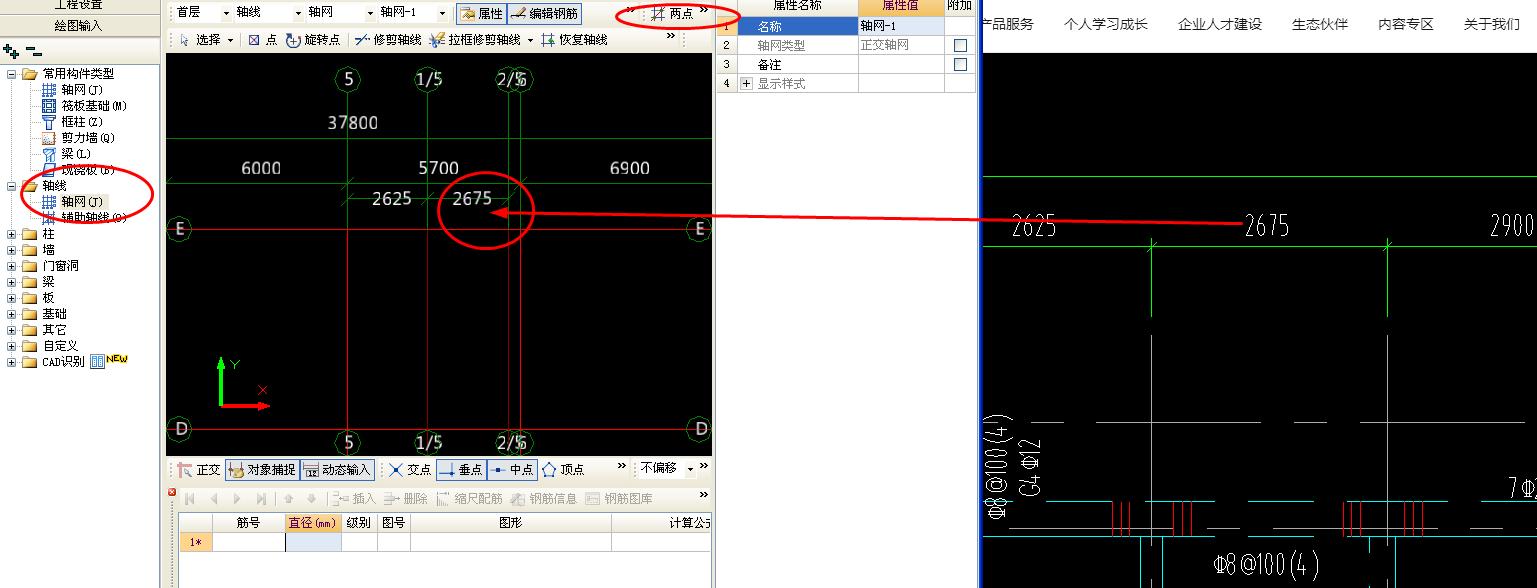Click the 名称 value field 轴网-1
The height and width of the screenshot is (588, 1537).
pyautogui.click(x=901, y=26)
